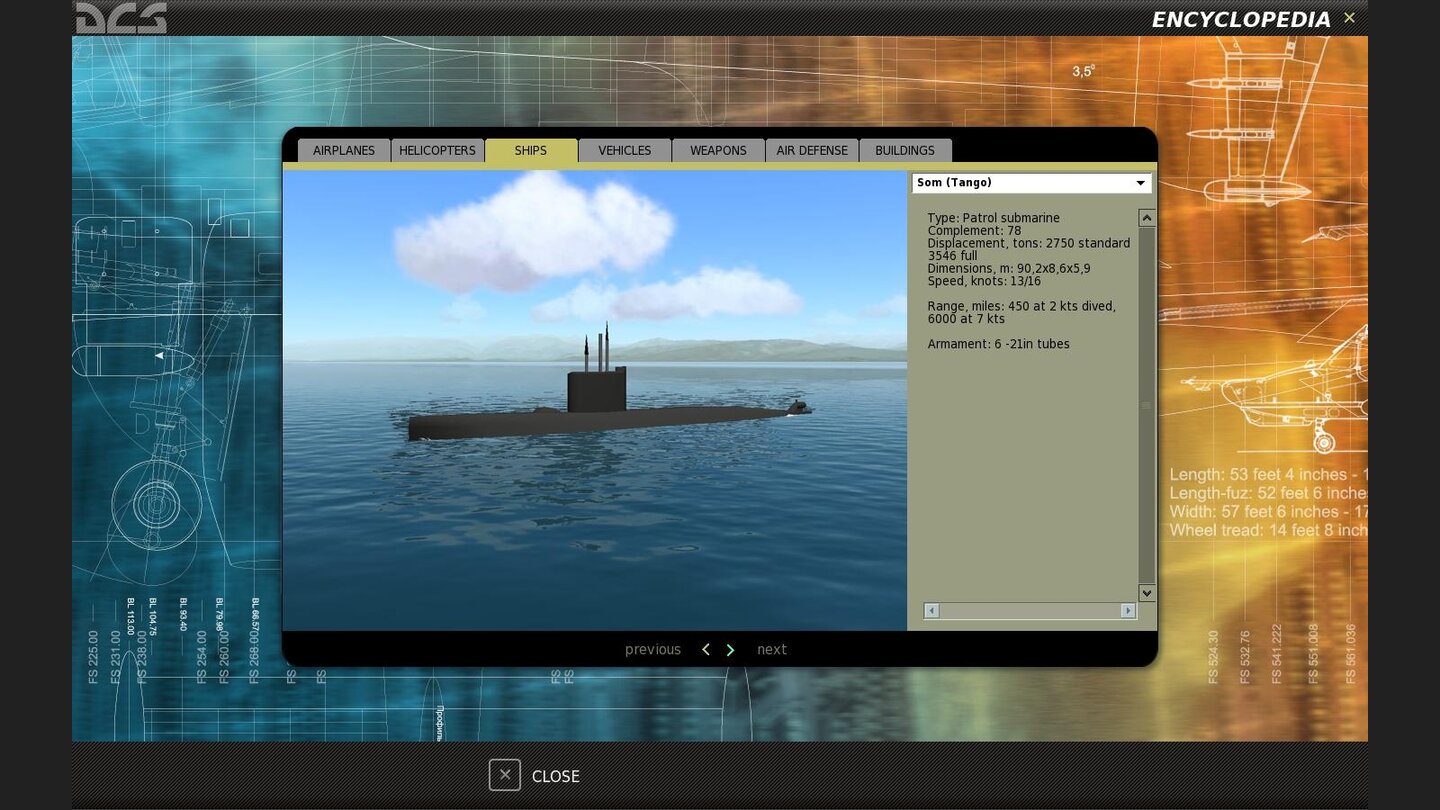
Task: Click the 'Type: Patrol submarine' text
Action: point(993,218)
